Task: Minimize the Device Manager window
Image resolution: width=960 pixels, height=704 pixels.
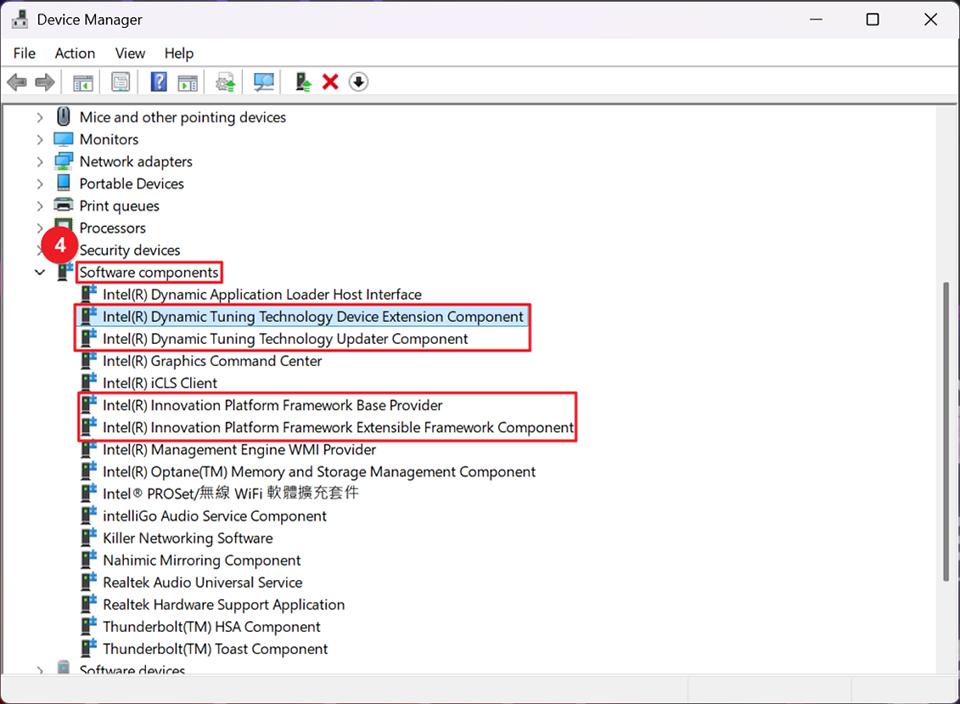Action: (x=816, y=20)
